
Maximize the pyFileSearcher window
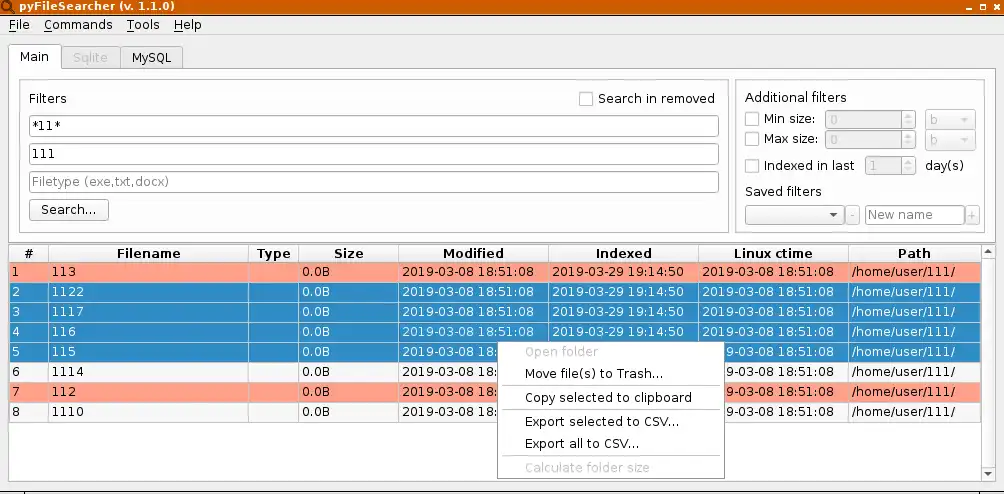click(x=983, y=6)
